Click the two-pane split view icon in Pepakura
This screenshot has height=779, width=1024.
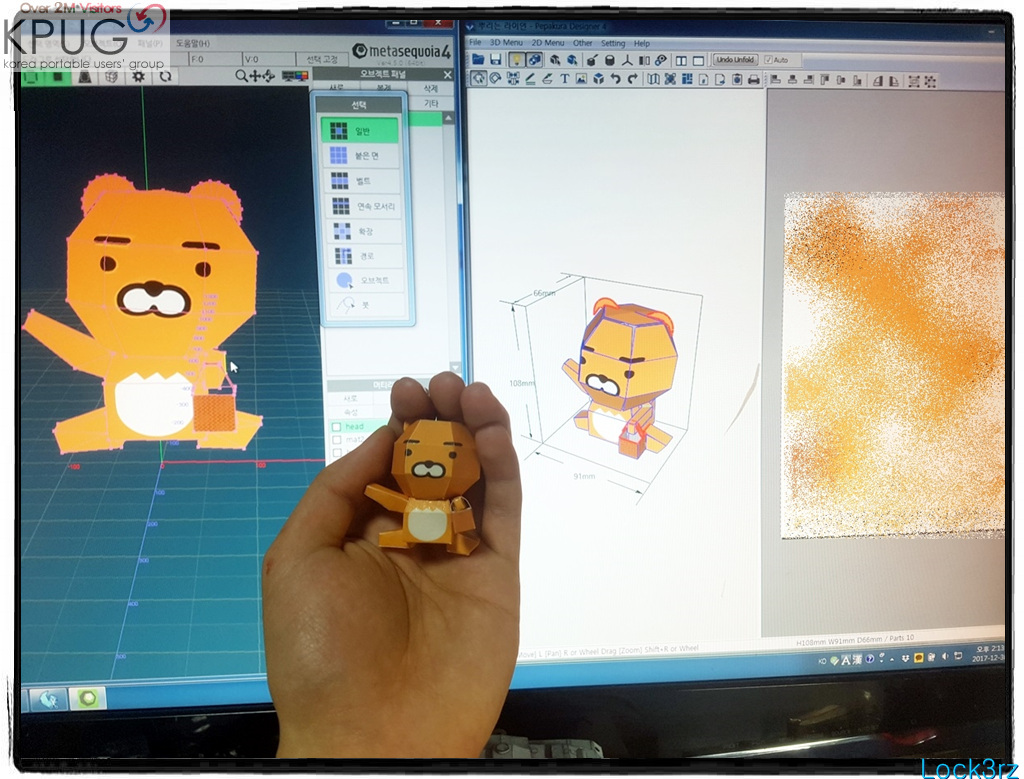click(681, 61)
